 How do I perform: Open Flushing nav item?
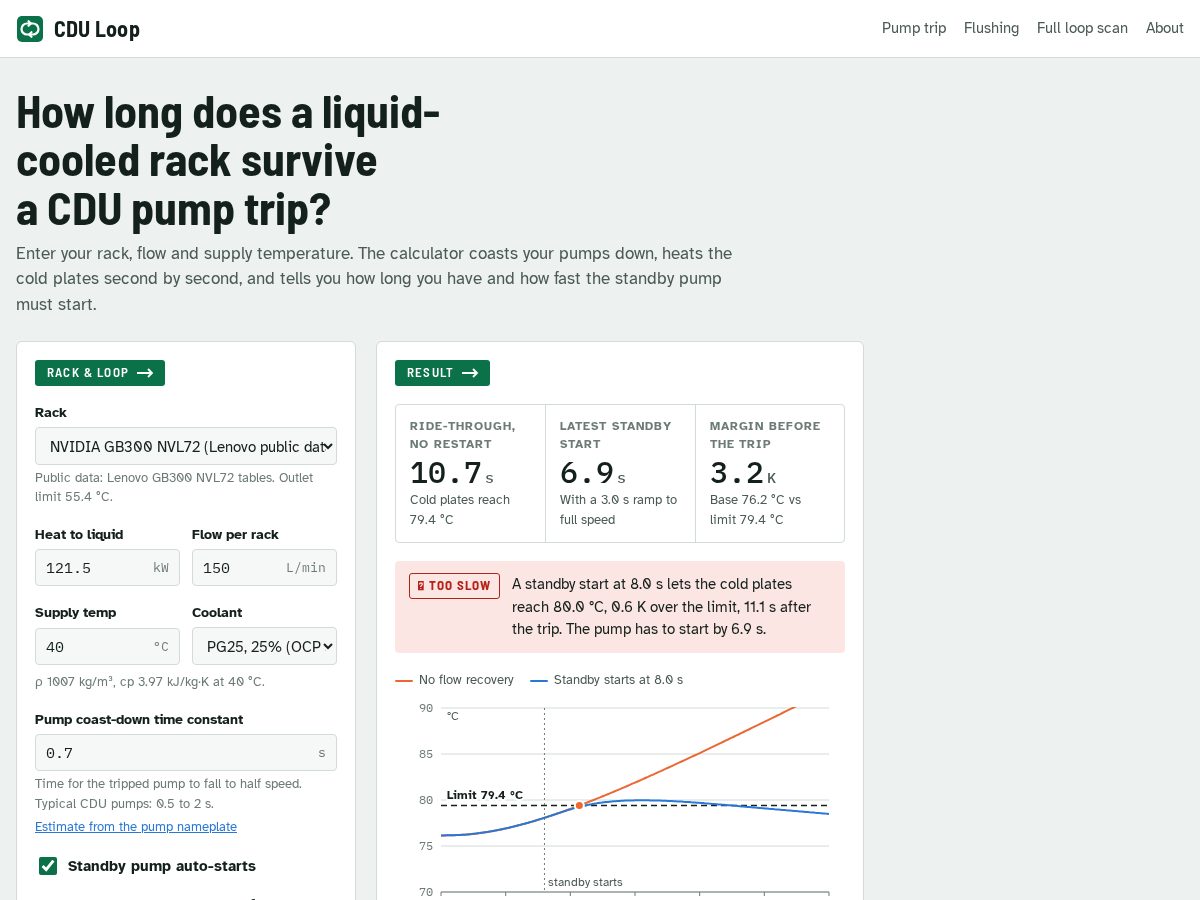tap(991, 28)
